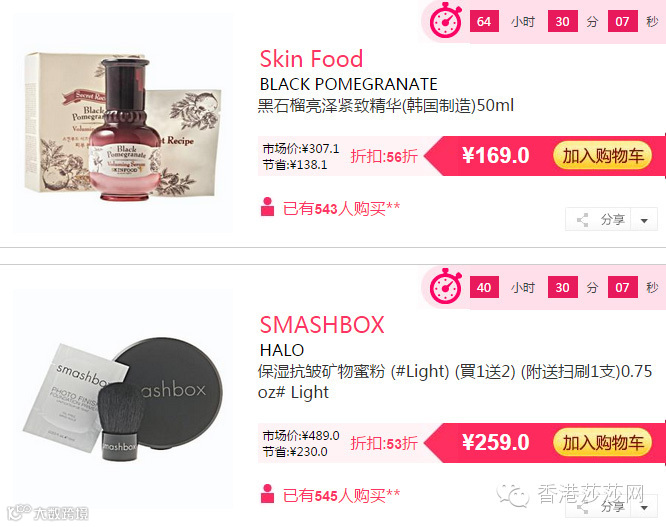This screenshot has height=527, width=666.
Task: Expand the Skin Food share dropdown arrow
Action: click(x=644, y=220)
